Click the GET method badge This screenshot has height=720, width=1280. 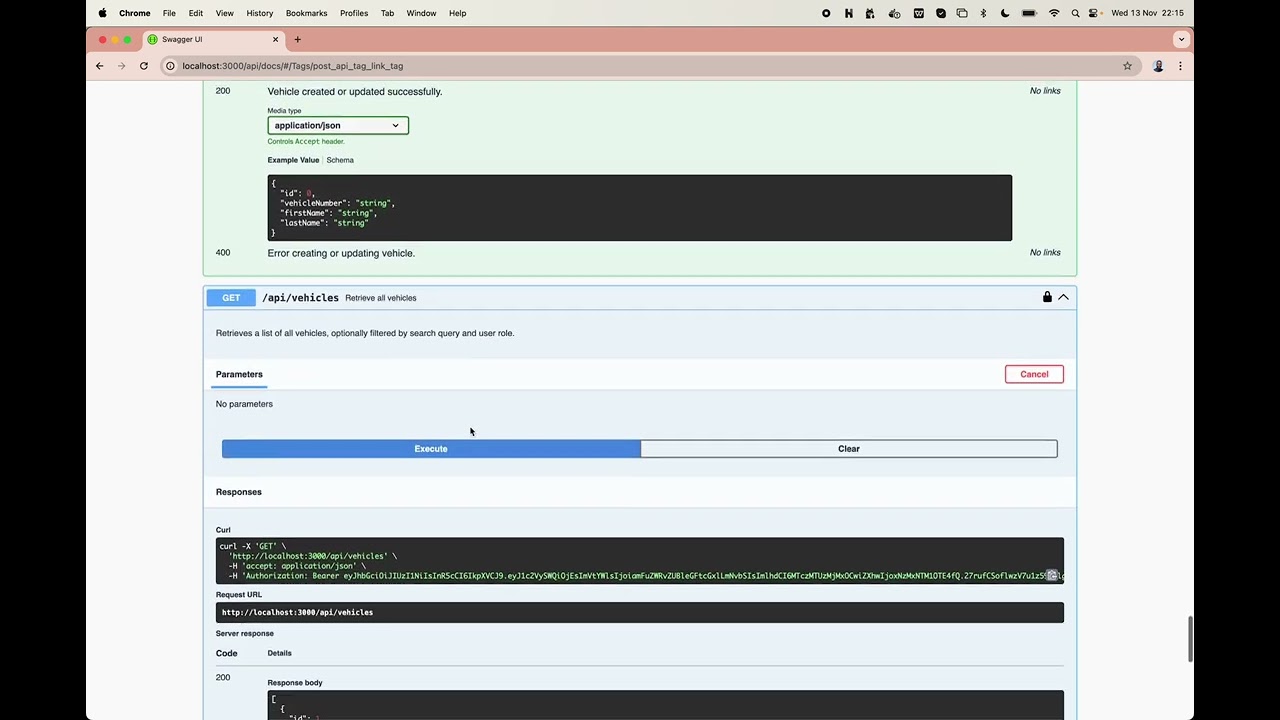pos(231,298)
